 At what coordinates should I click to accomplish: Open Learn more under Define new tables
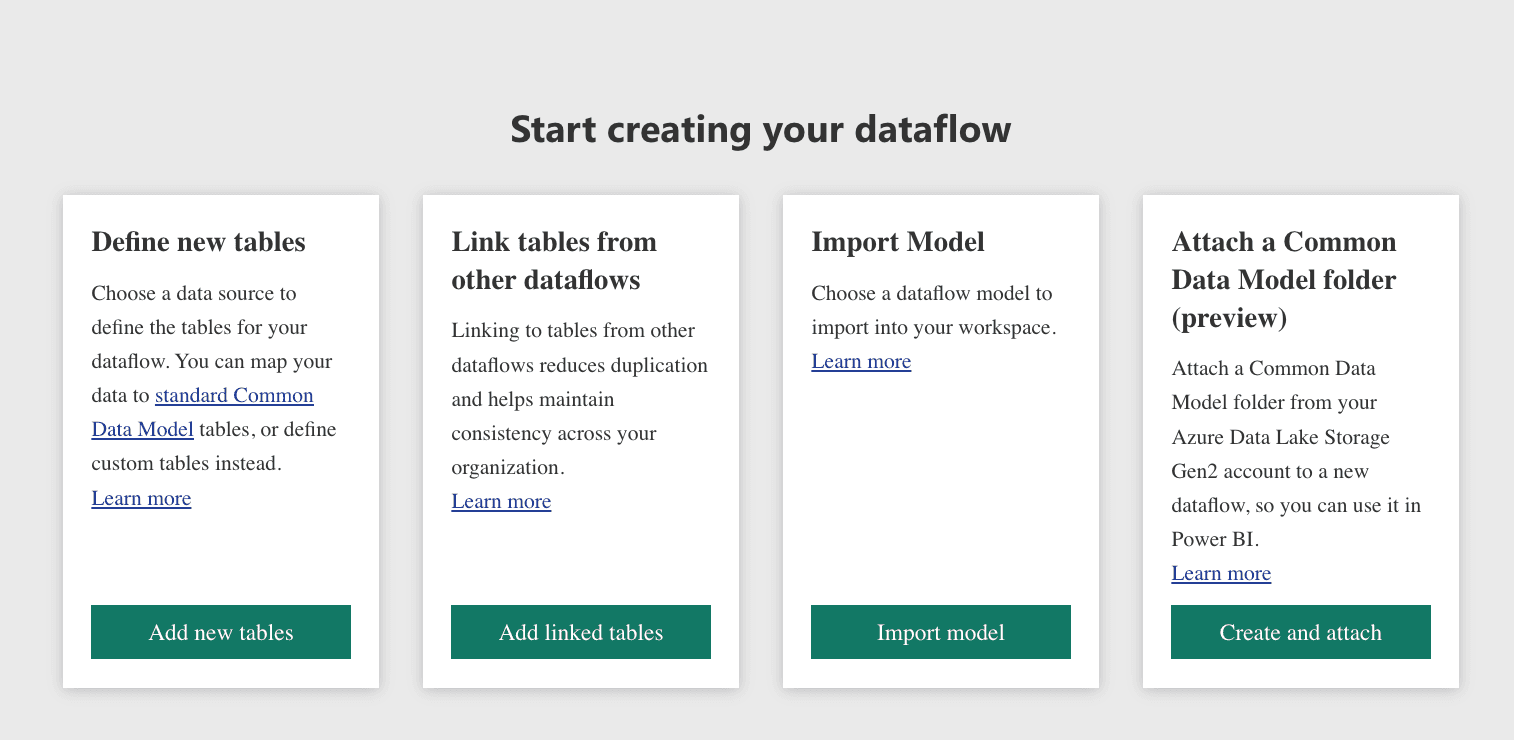pyautogui.click(x=141, y=498)
